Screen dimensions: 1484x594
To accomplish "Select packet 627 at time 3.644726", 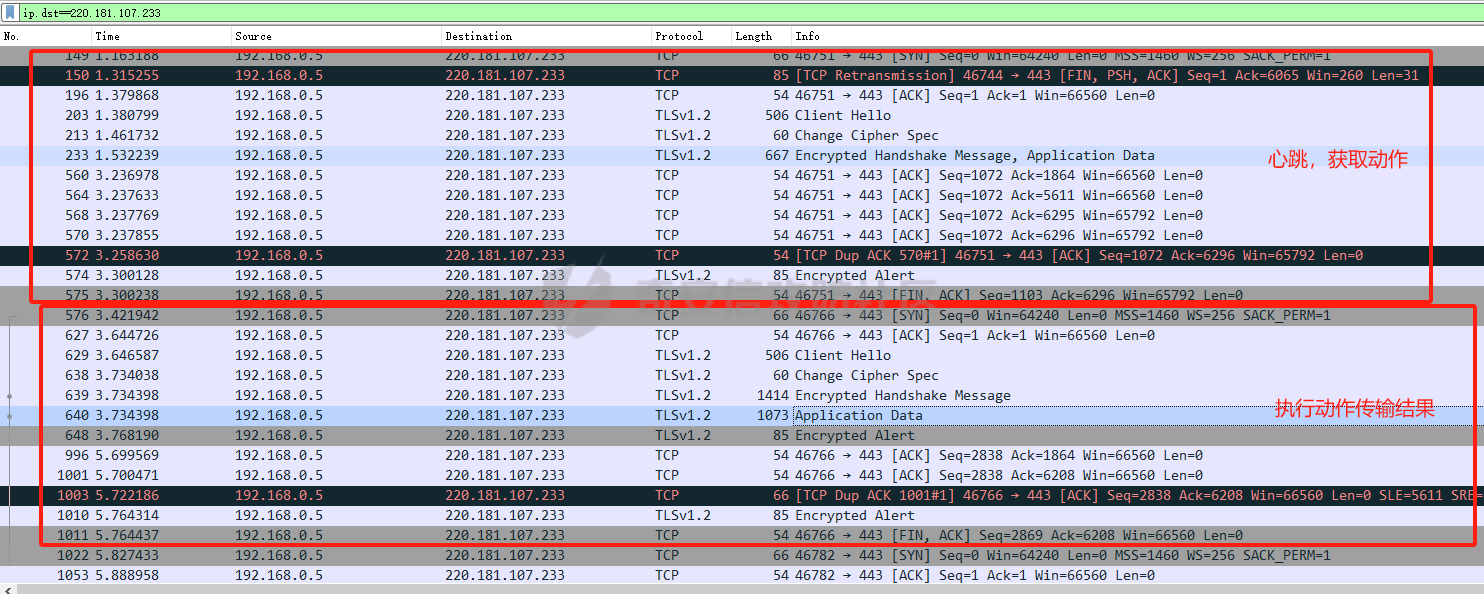I will coord(742,335).
